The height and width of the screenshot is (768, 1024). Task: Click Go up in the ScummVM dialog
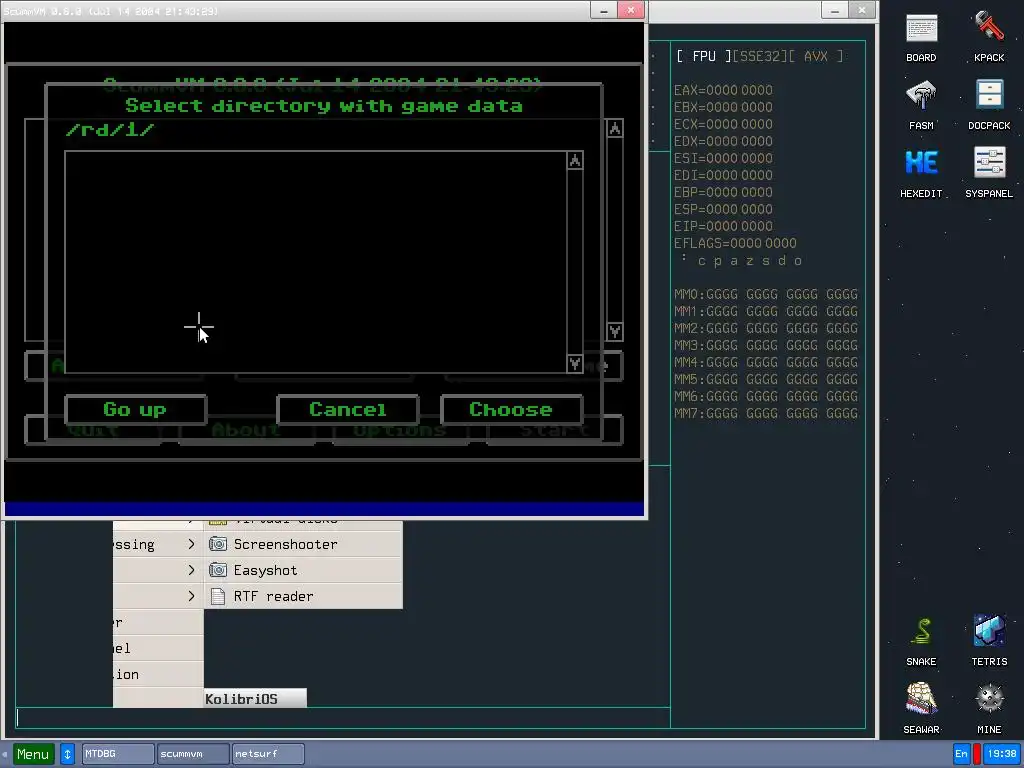(135, 409)
